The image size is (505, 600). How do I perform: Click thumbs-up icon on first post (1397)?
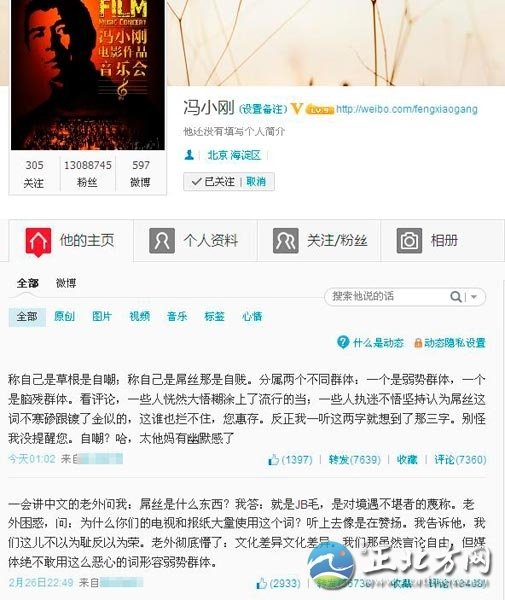[x=273, y=460]
